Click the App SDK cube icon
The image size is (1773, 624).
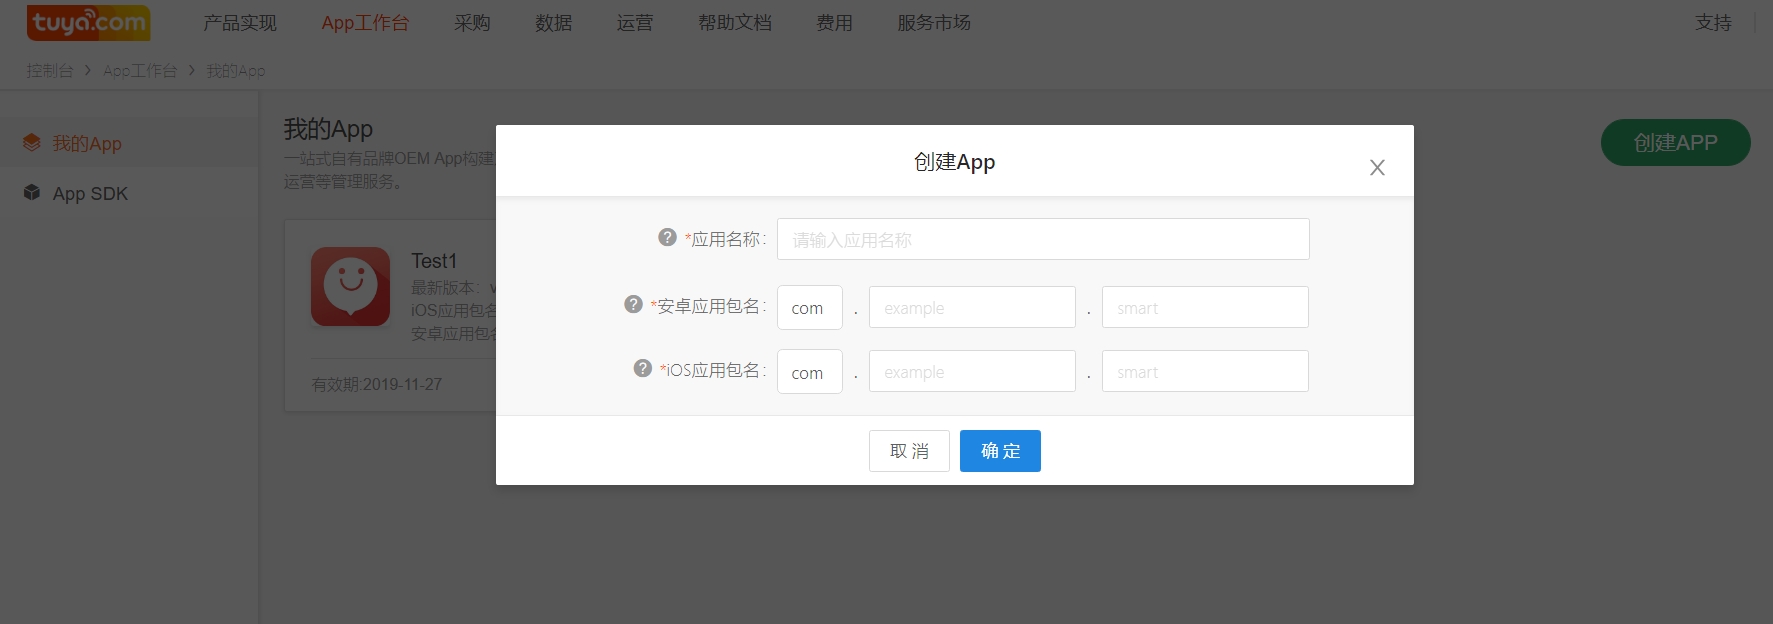pos(32,193)
